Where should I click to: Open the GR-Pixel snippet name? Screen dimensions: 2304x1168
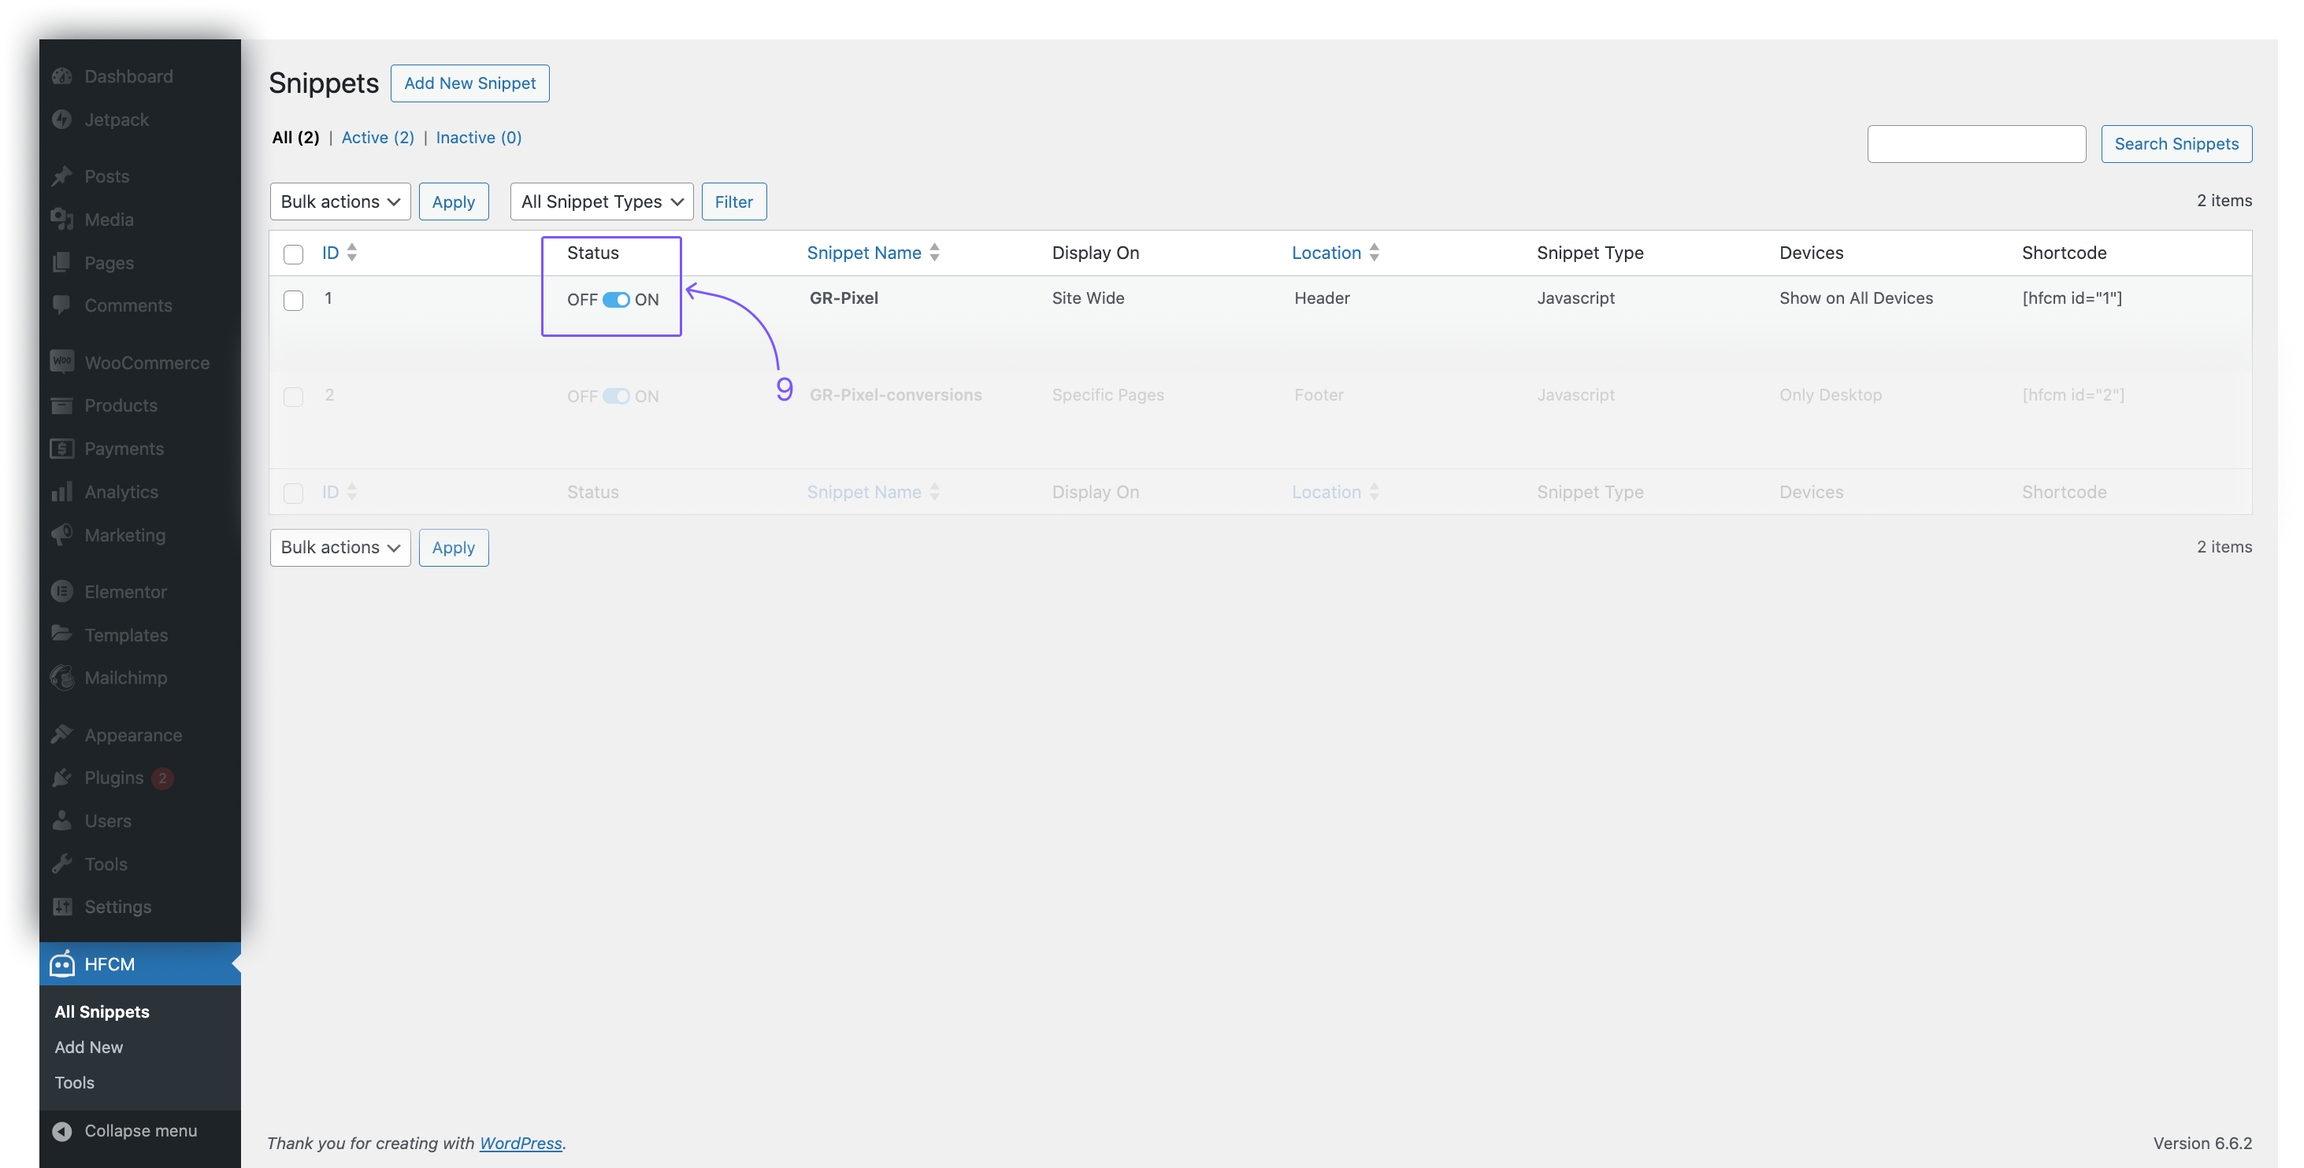pyautogui.click(x=844, y=297)
